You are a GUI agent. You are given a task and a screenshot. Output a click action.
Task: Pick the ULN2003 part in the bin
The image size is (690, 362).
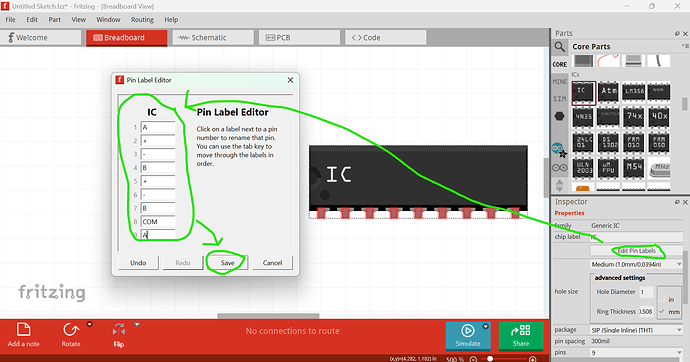[584, 168]
